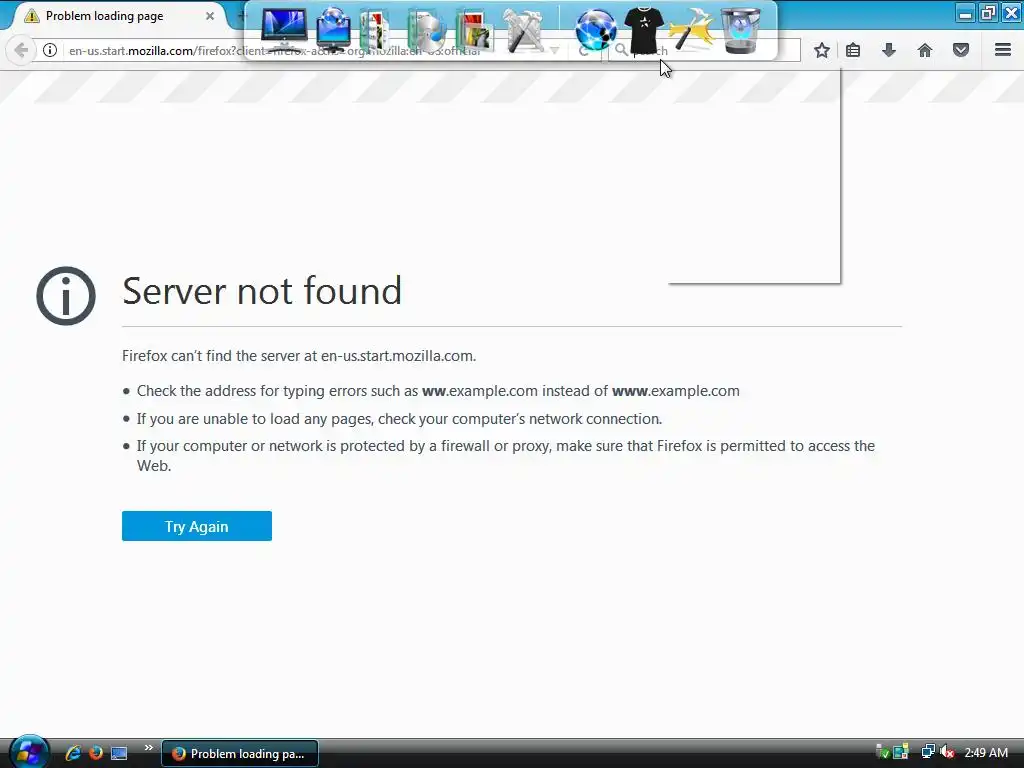Open the Documents folder icon in the dock
Screen dimensions: 1024x768
375,30
